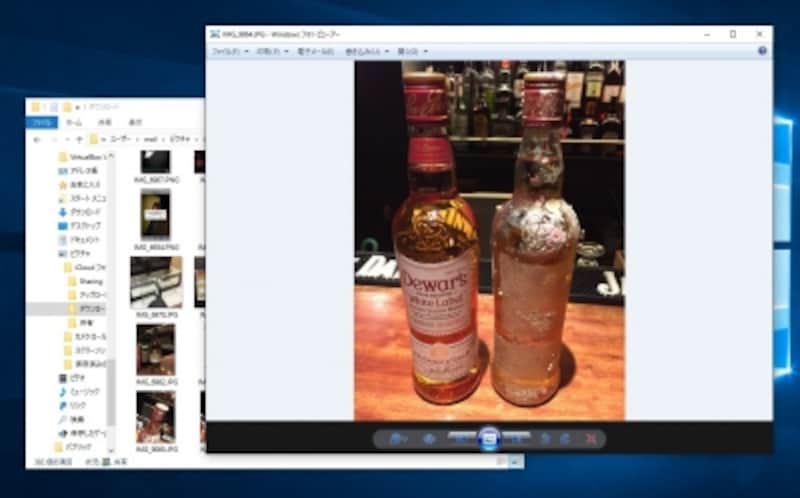The width and height of the screenshot is (800, 498).
Task: Maximize the Photo Viewer window
Action: (733, 34)
